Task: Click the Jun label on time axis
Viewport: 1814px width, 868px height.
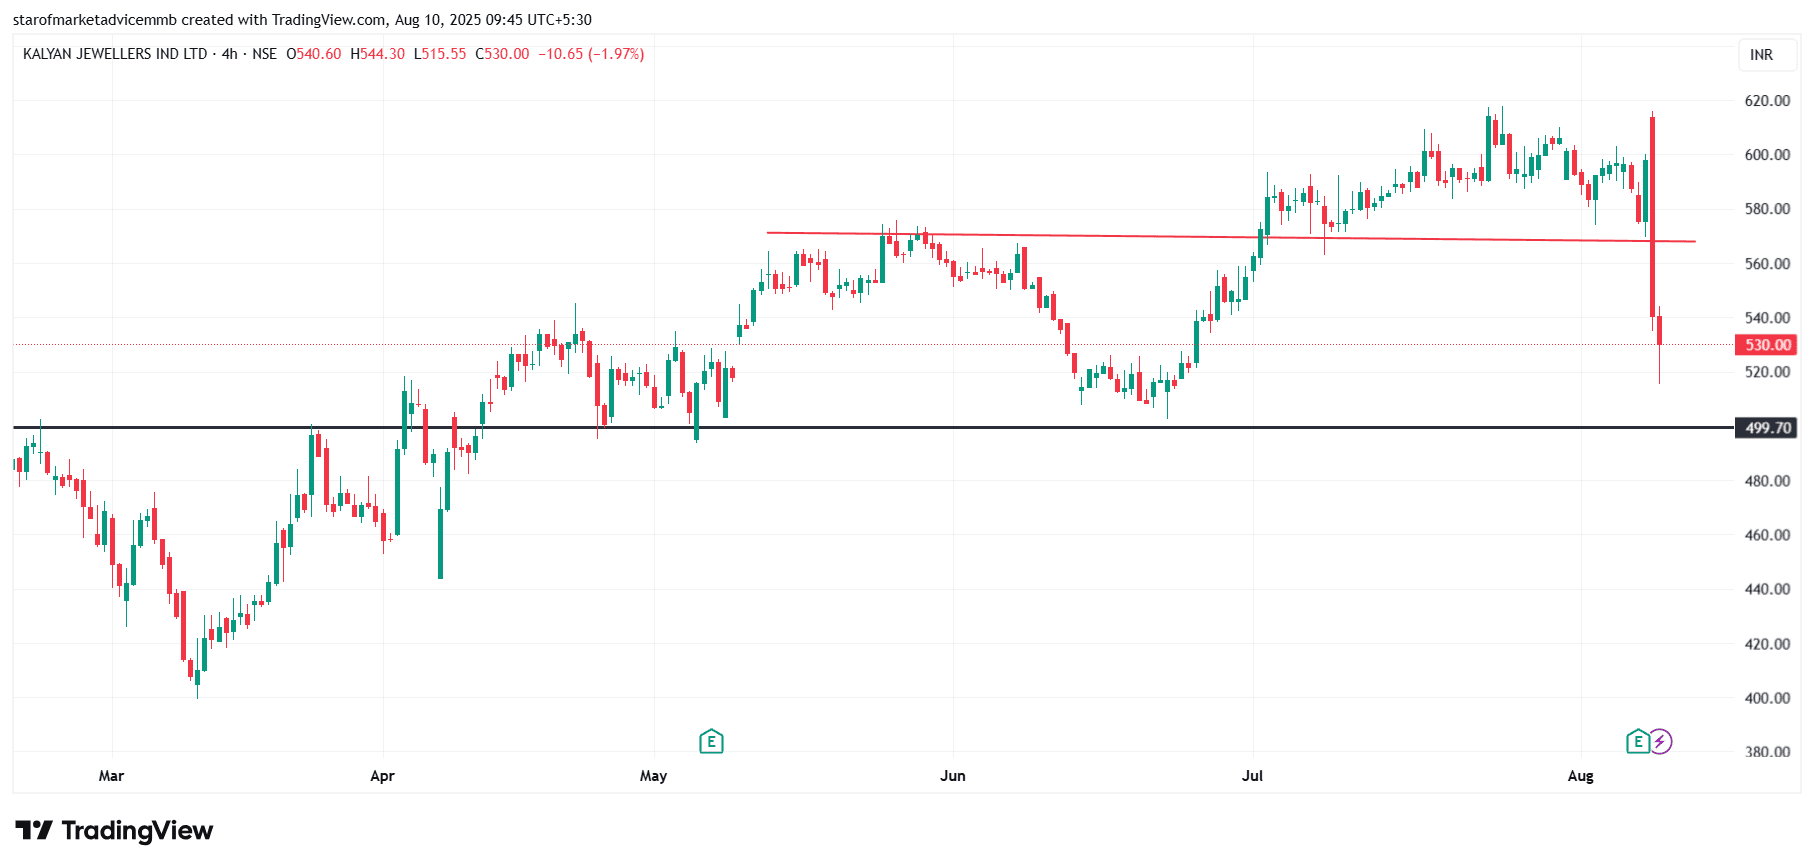Action: click(953, 776)
